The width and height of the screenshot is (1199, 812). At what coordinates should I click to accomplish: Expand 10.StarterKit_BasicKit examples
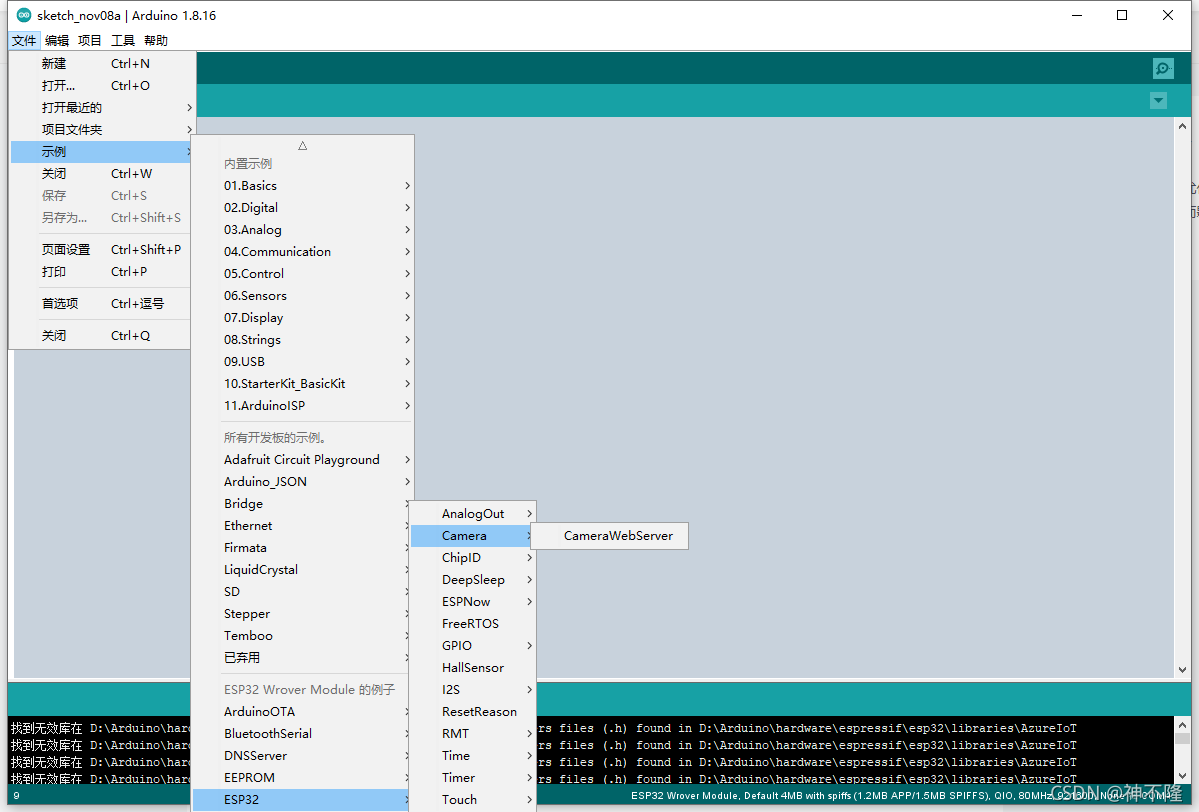pyautogui.click(x=302, y=384)
